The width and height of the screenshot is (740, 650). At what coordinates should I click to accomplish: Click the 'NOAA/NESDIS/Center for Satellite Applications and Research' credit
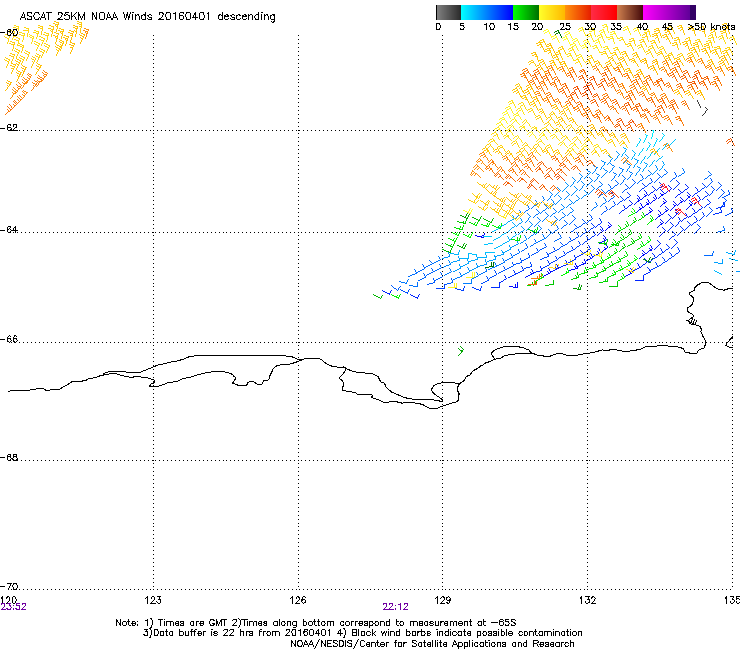[x=432, y=644]
